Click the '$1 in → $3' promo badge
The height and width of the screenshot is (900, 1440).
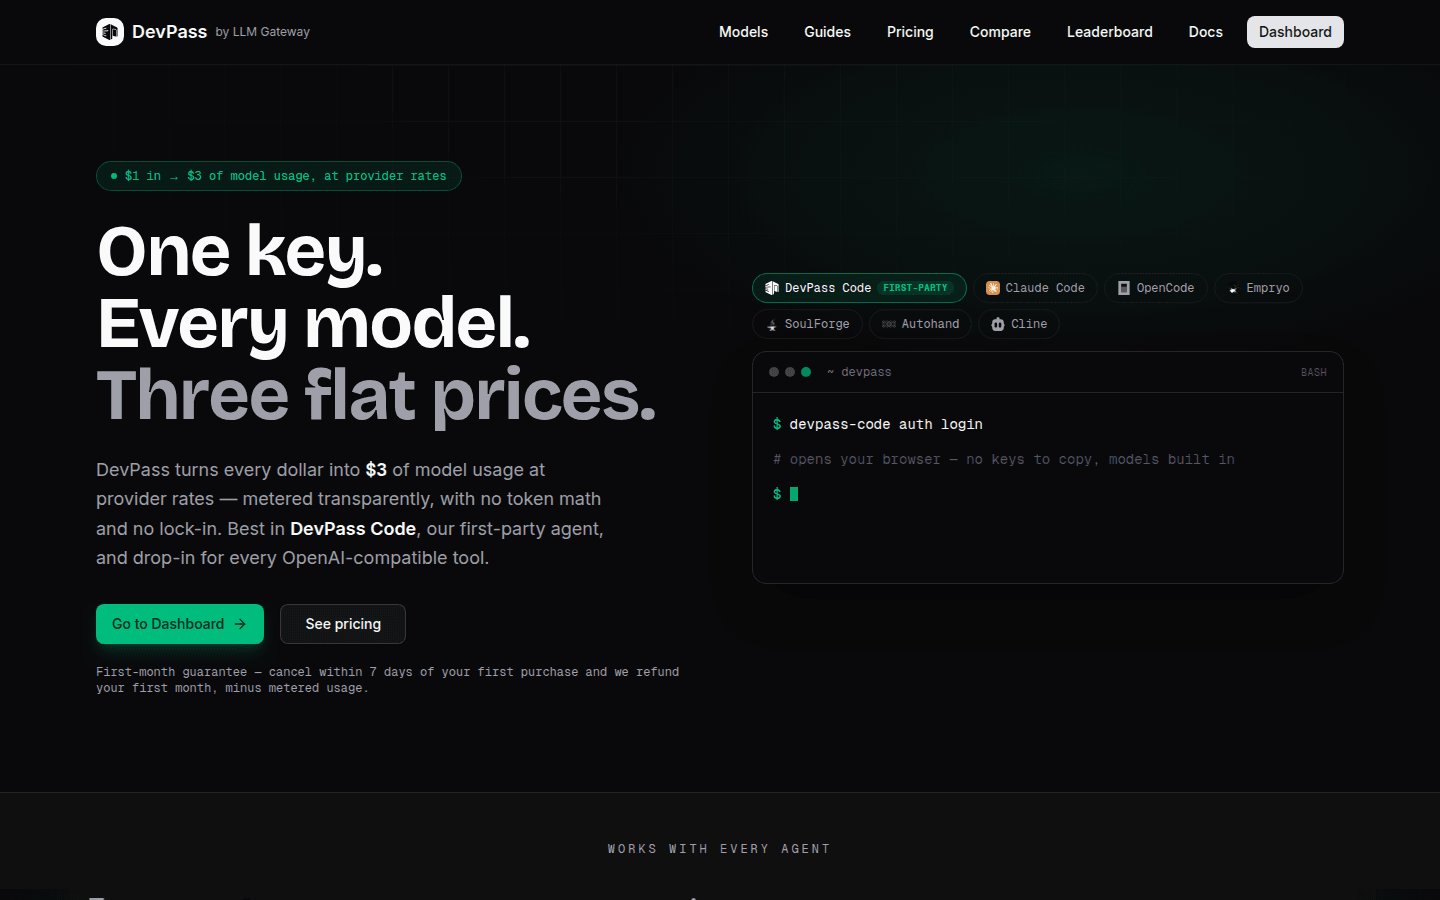[x=278, y=176]
